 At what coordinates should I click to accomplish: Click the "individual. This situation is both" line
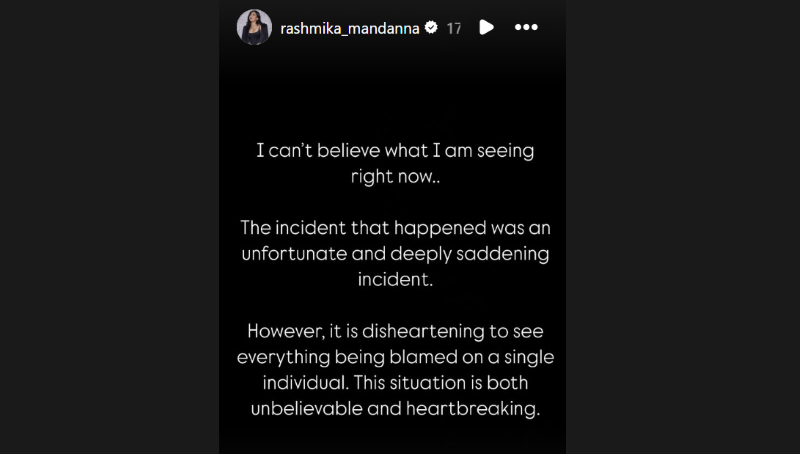(x=395, y=383)
